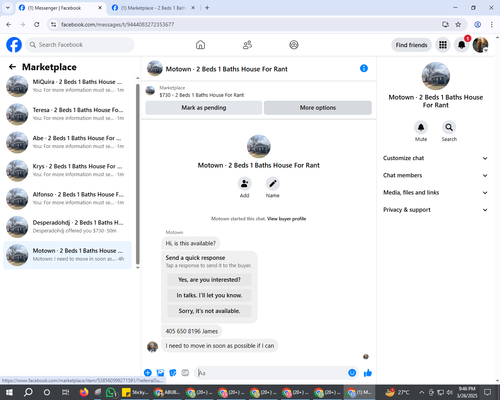The width and height of the screenshot is (500, 400).
Task: Open emoji picker in message box
Action: pos(352,373)
